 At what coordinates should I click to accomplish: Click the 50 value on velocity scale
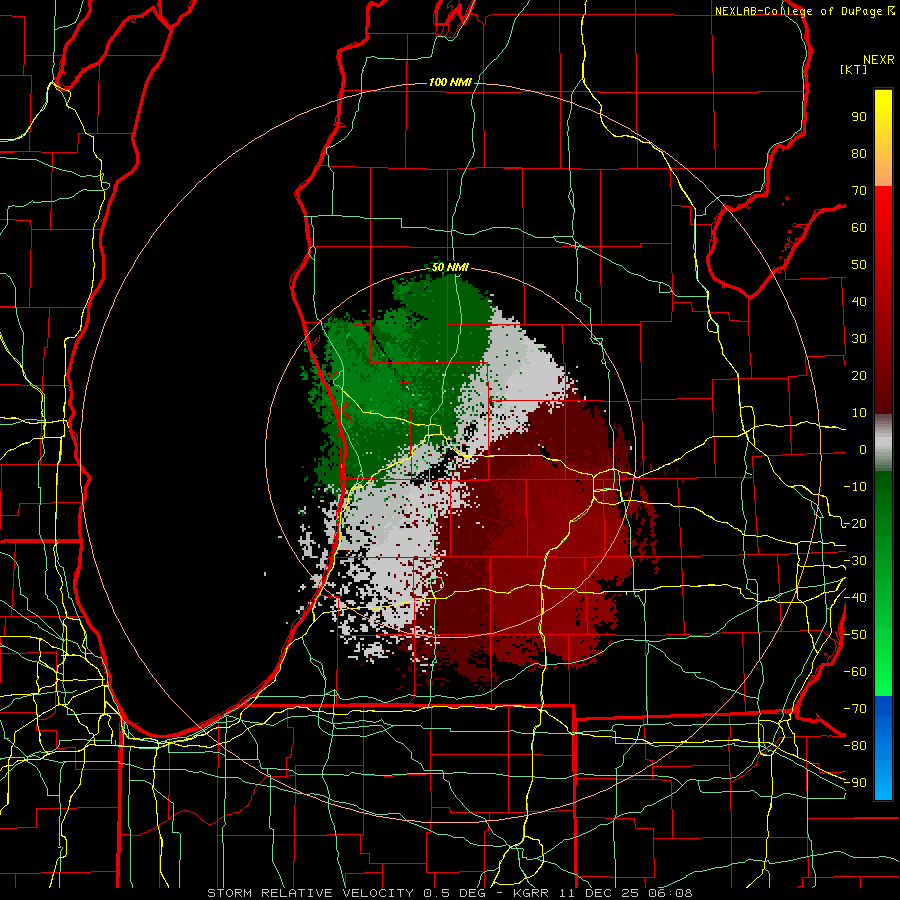point(859,265)
